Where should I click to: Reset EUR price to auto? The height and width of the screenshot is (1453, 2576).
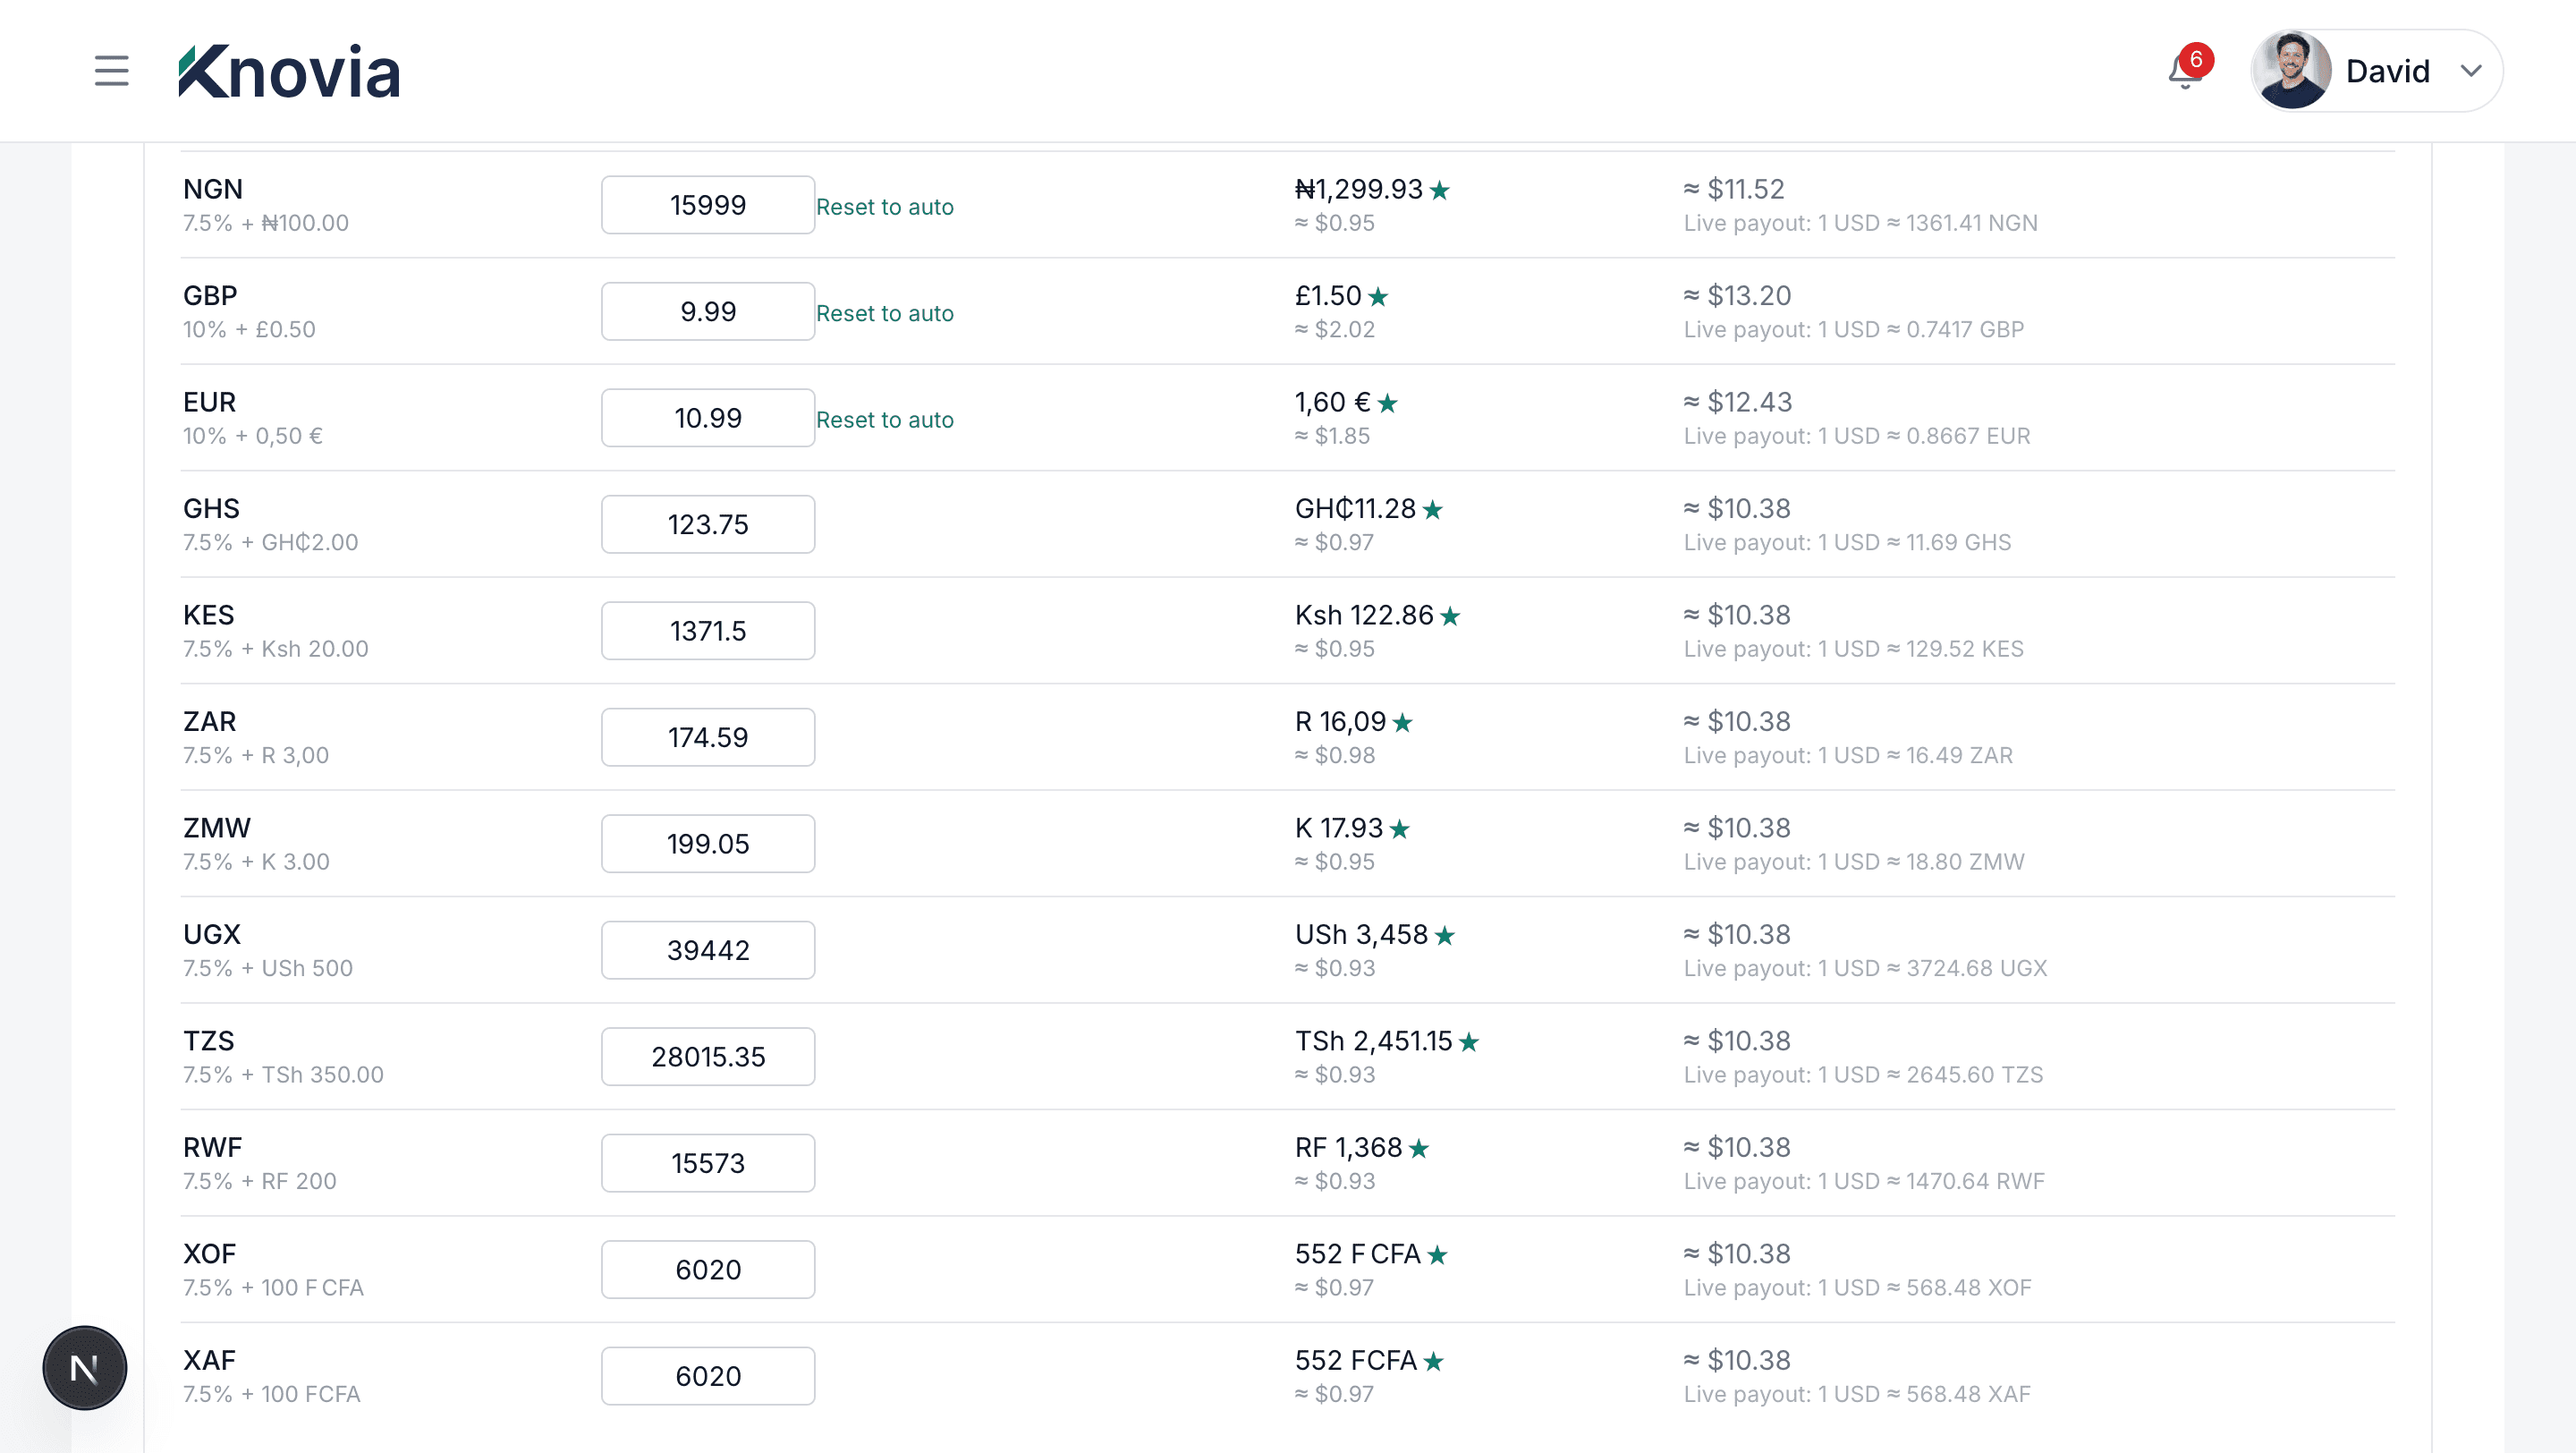tap(884, 419)
